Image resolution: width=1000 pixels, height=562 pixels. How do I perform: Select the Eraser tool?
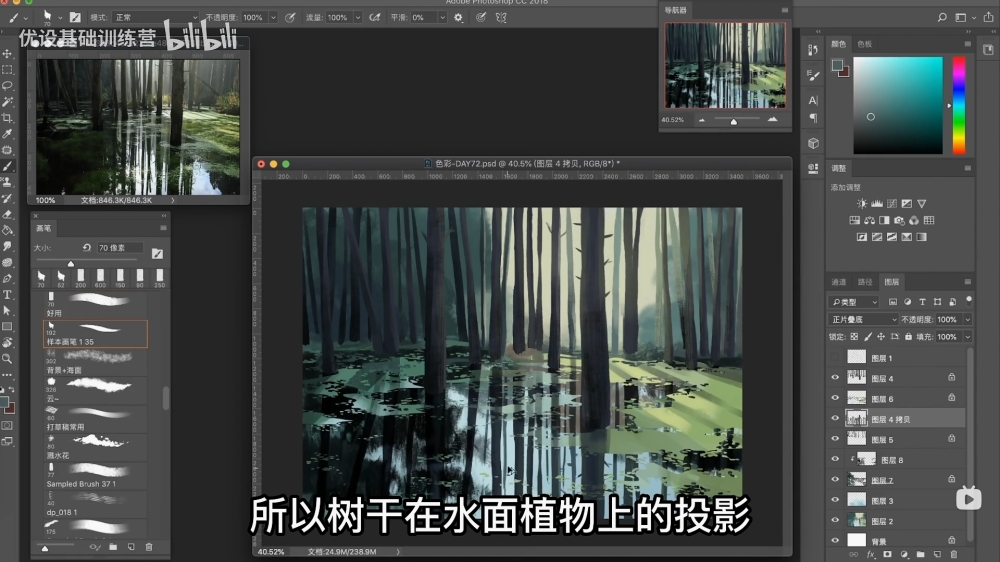[8, 214]
